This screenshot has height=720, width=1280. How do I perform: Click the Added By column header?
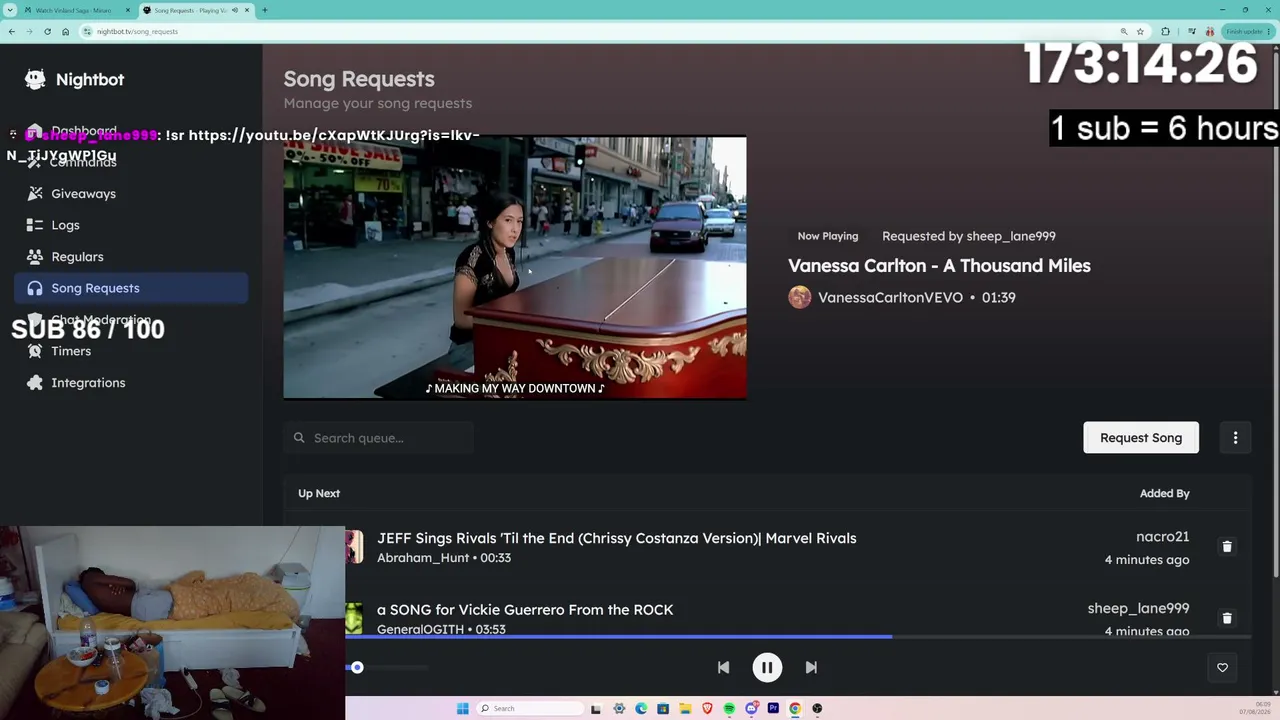(x=1164, y=493)
